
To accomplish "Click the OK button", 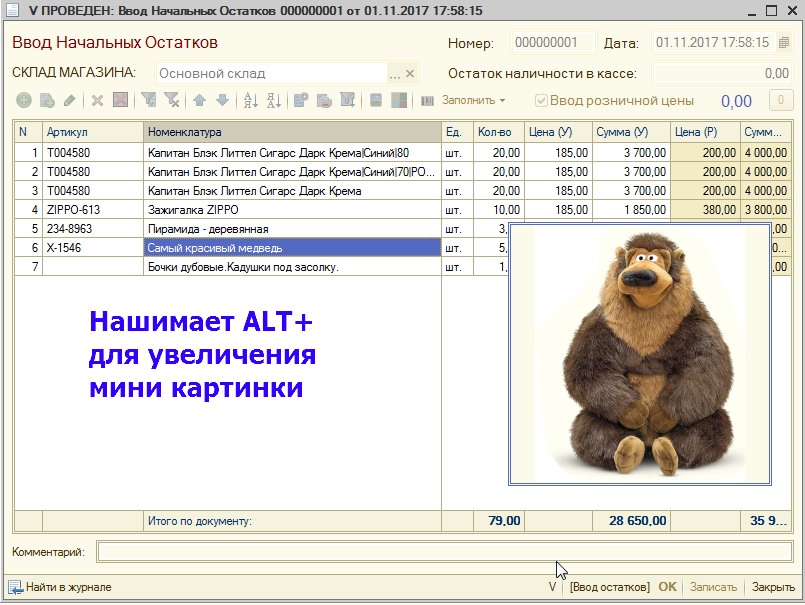I will [667, 587].
